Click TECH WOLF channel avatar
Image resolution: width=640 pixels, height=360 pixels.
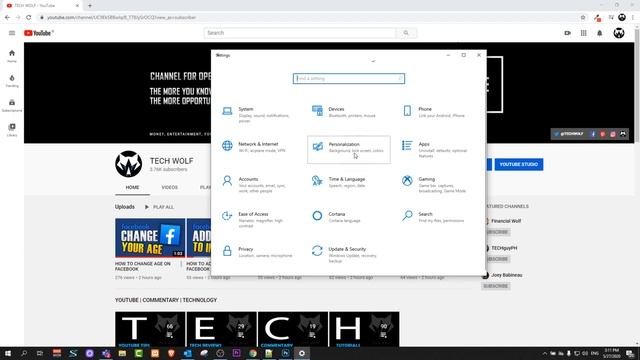(x=129, y=164)
